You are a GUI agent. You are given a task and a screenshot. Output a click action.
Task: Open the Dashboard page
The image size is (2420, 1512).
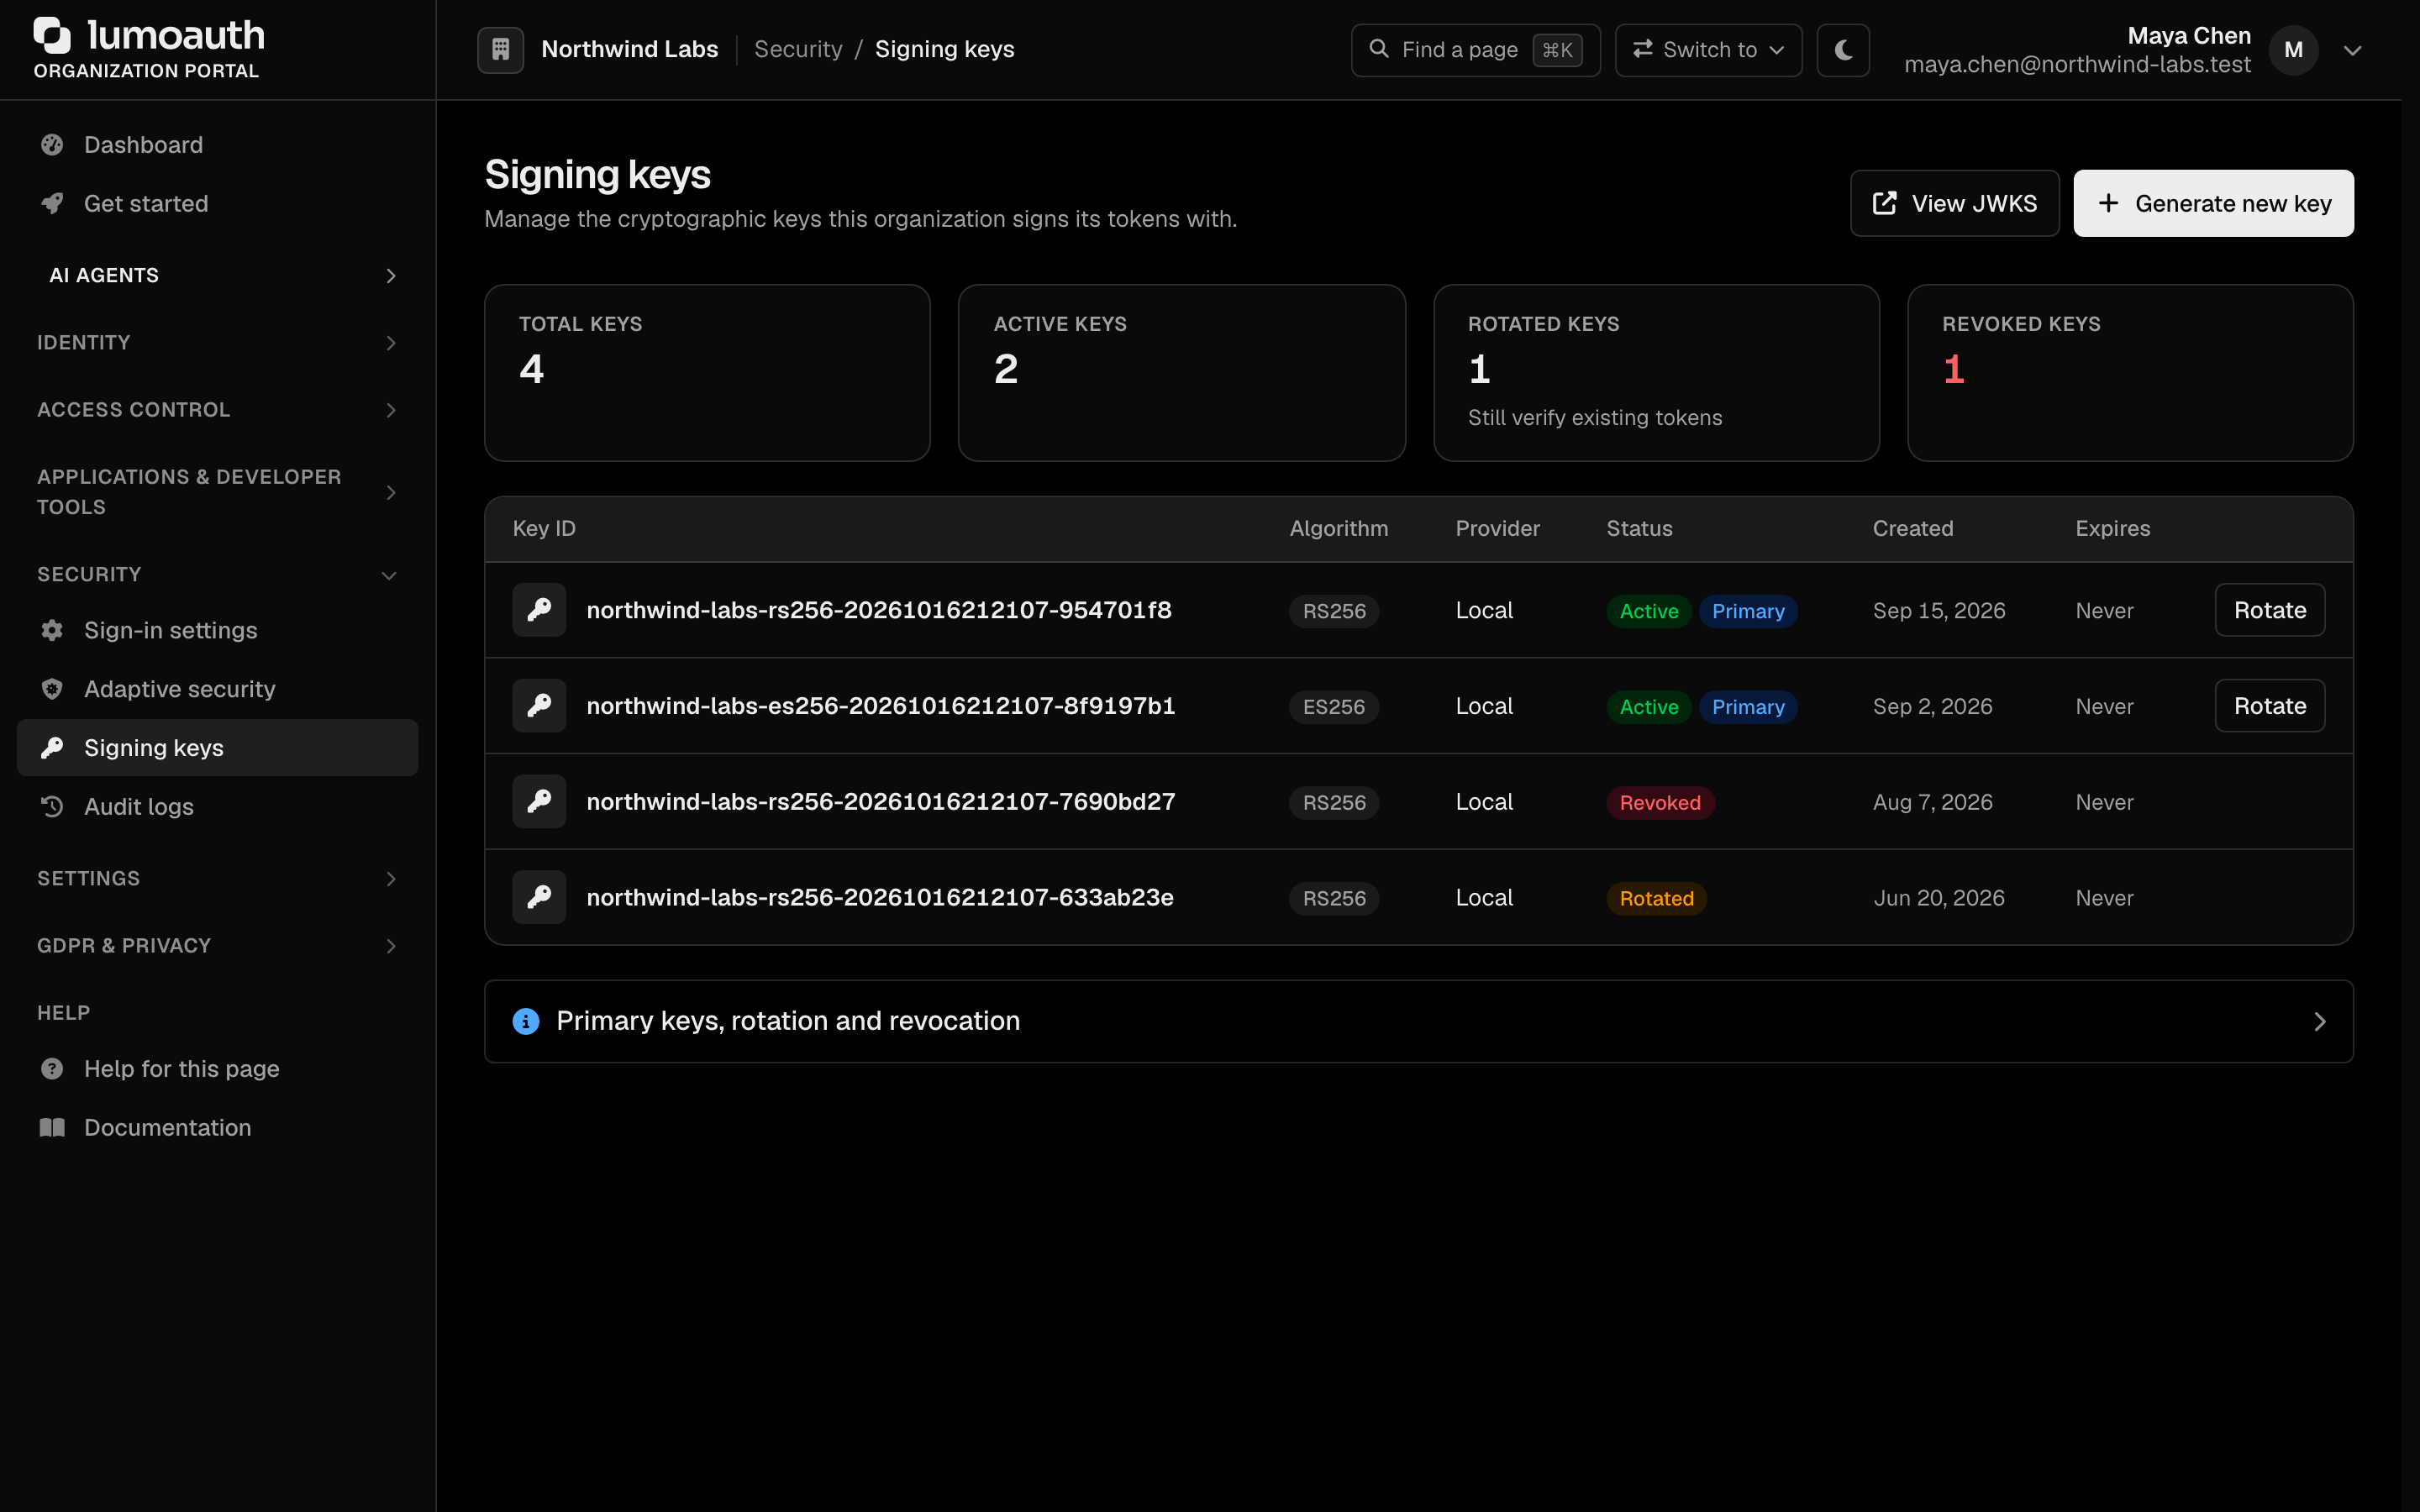[x=218, y=145]
